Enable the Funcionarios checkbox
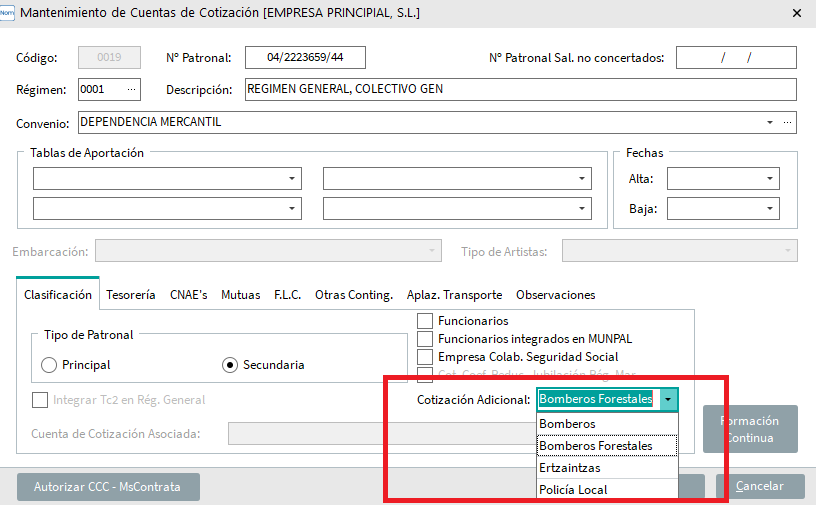 tap(425, 321)
